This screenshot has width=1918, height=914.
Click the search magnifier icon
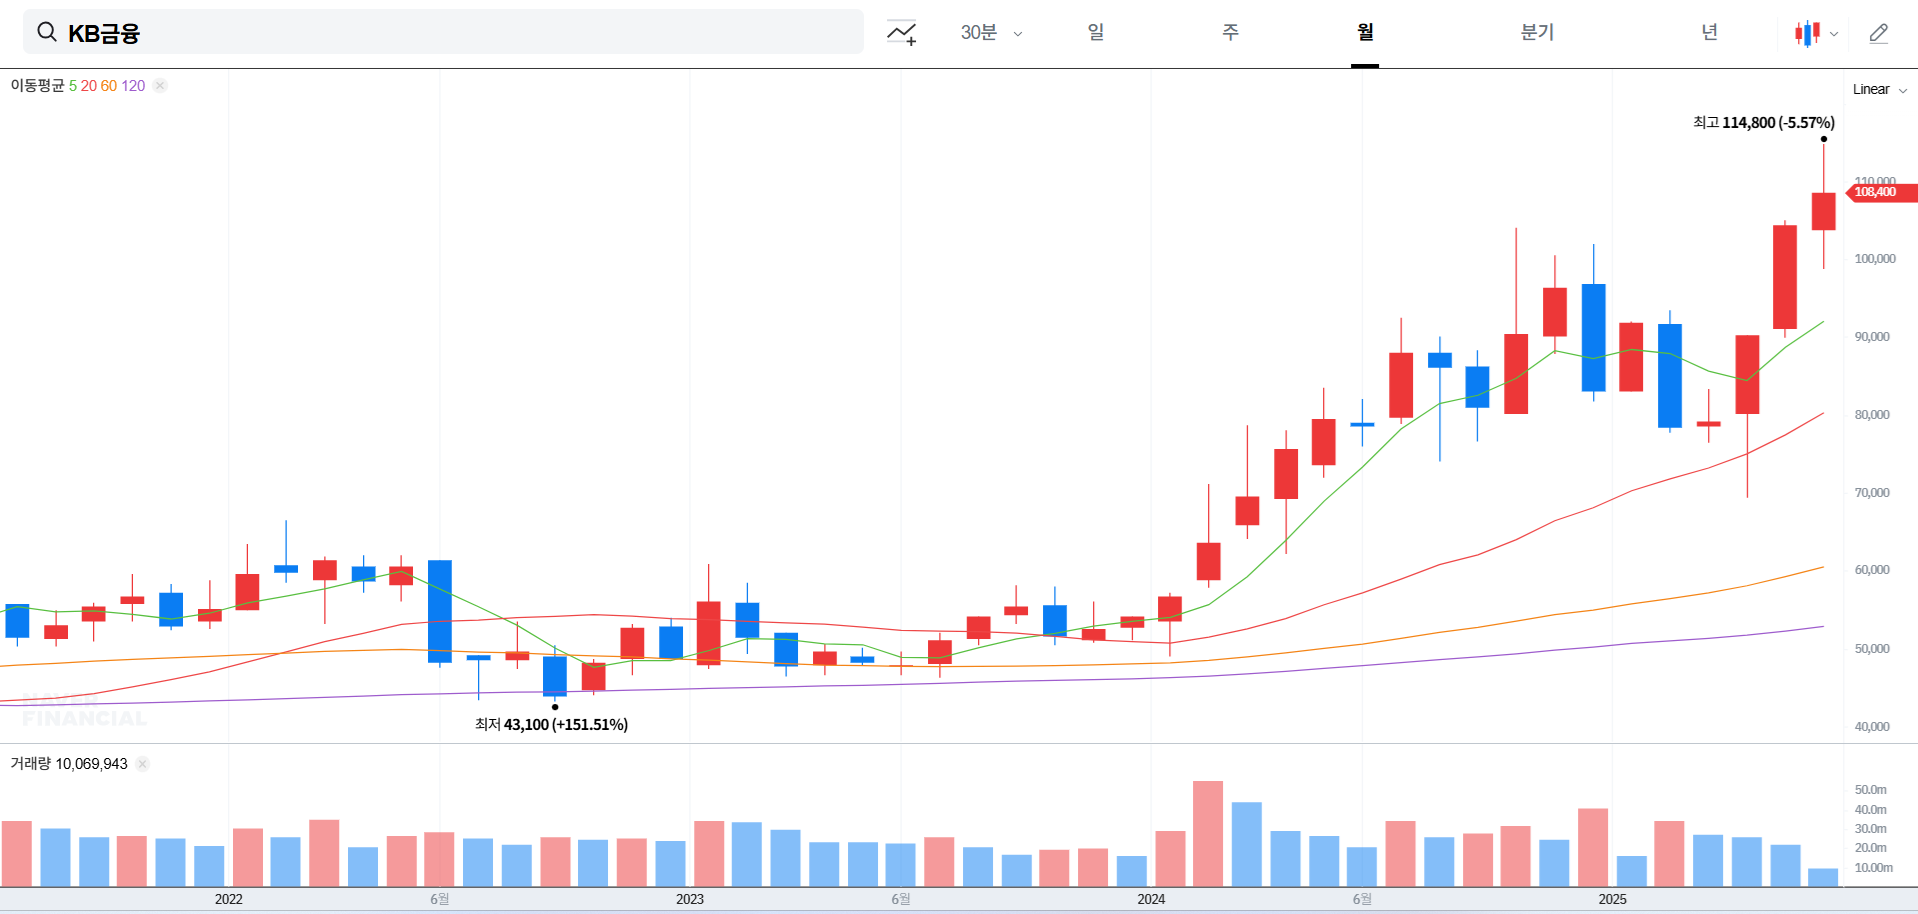point(46,32)
